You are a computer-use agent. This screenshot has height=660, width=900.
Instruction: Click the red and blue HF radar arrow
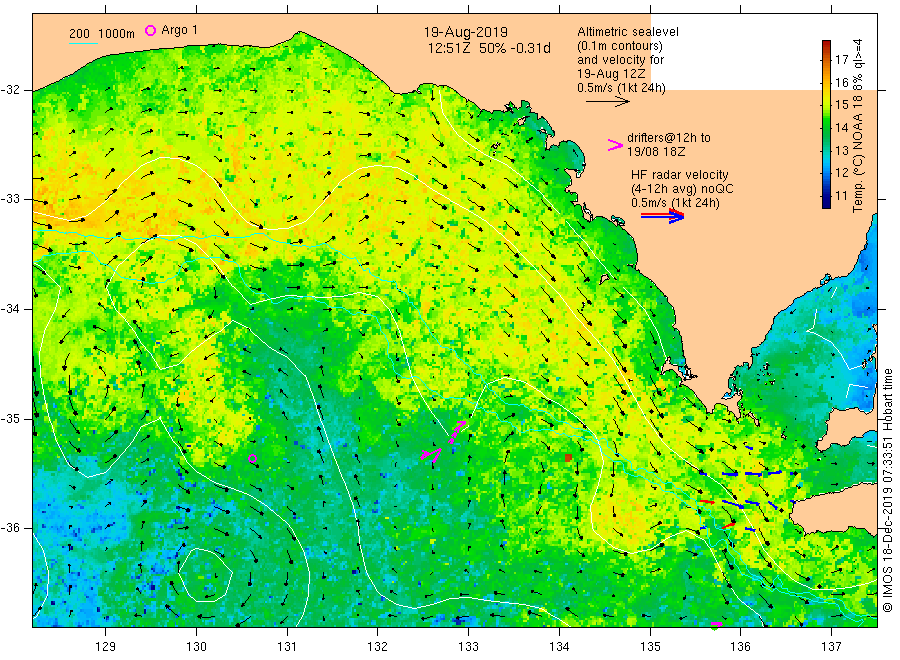pos(662,216)
